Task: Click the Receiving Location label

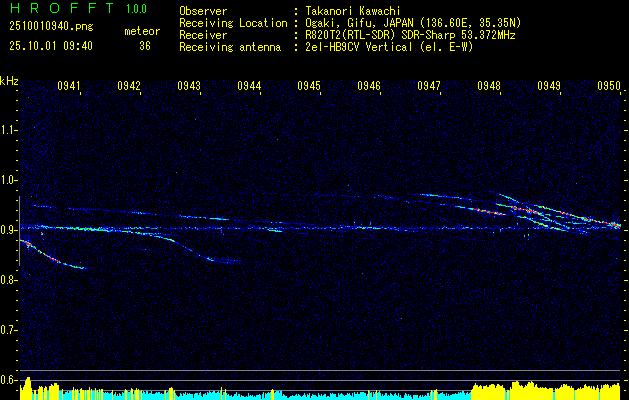Action: tap(233, 23)
